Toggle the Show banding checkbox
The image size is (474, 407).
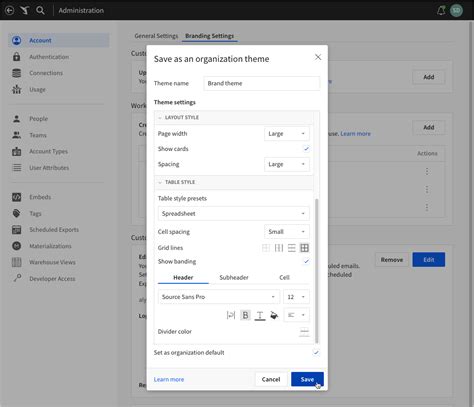(306, 261)
